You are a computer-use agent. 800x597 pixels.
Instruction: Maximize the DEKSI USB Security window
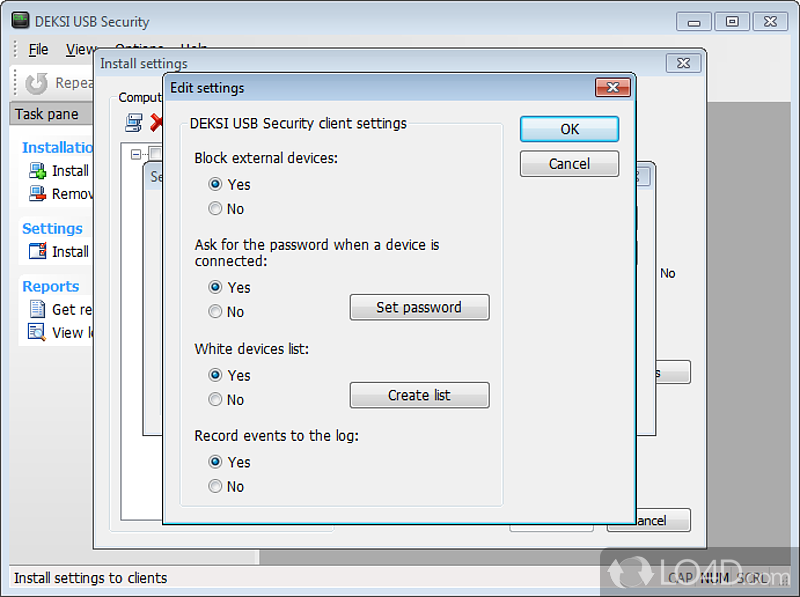pyautogui.click(x=732, y=22)
